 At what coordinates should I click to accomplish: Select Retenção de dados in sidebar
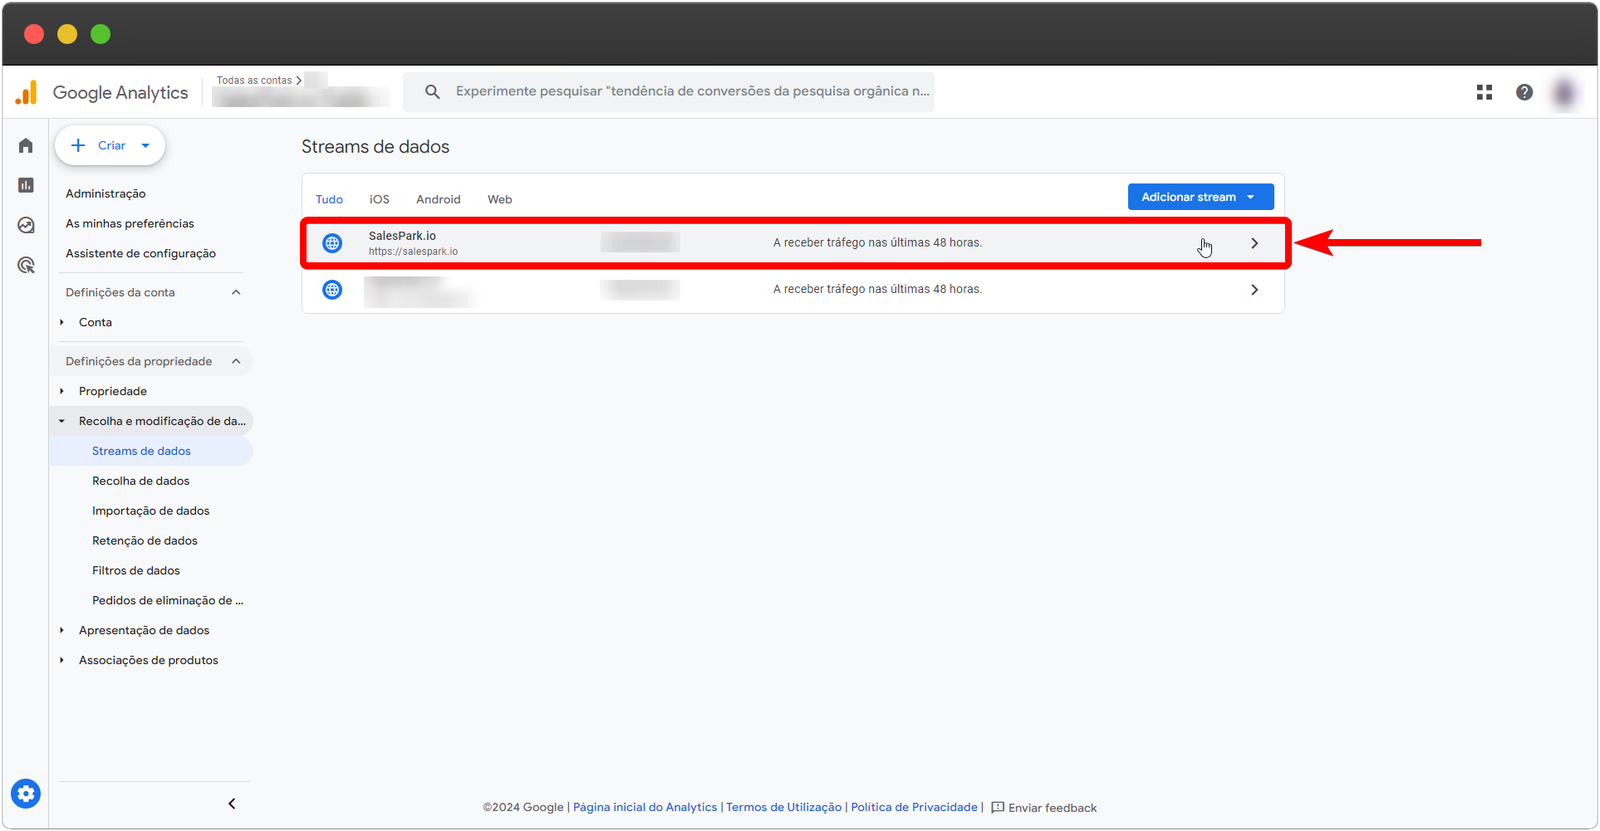[x=145, y=541]
